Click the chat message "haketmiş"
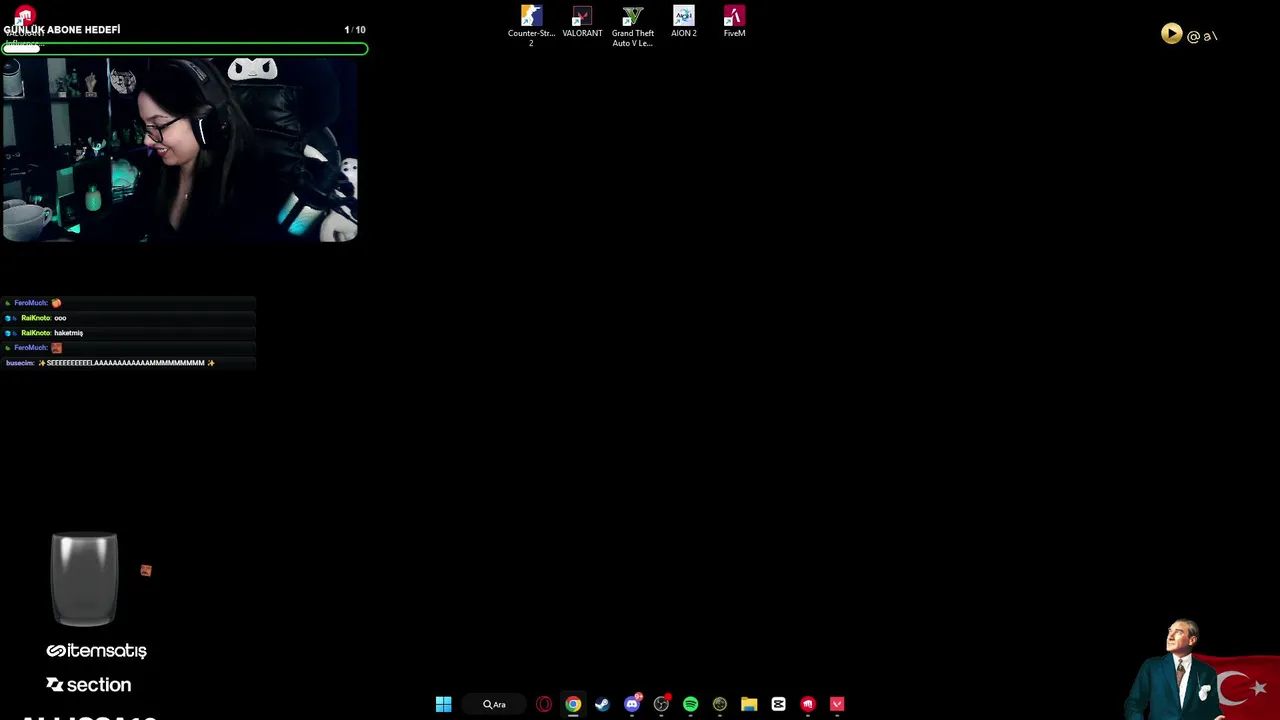1280x720 pixels. [x=68, y=333]
